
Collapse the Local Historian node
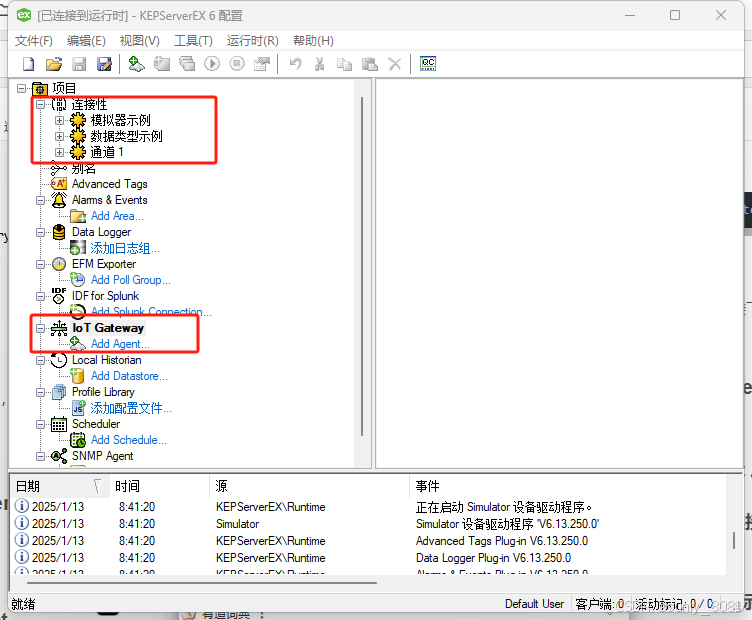tap(41, 360)
